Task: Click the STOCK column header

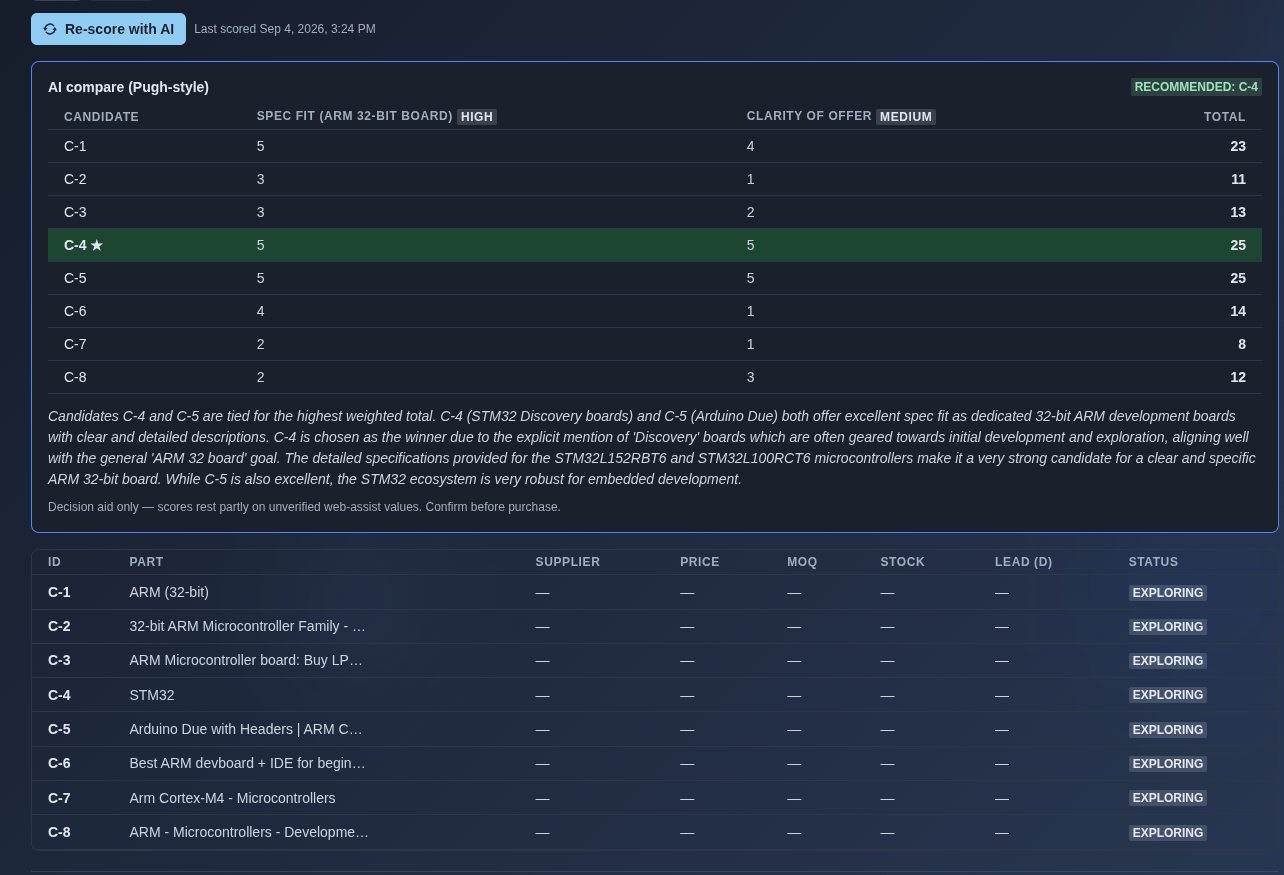Action: 903,562
